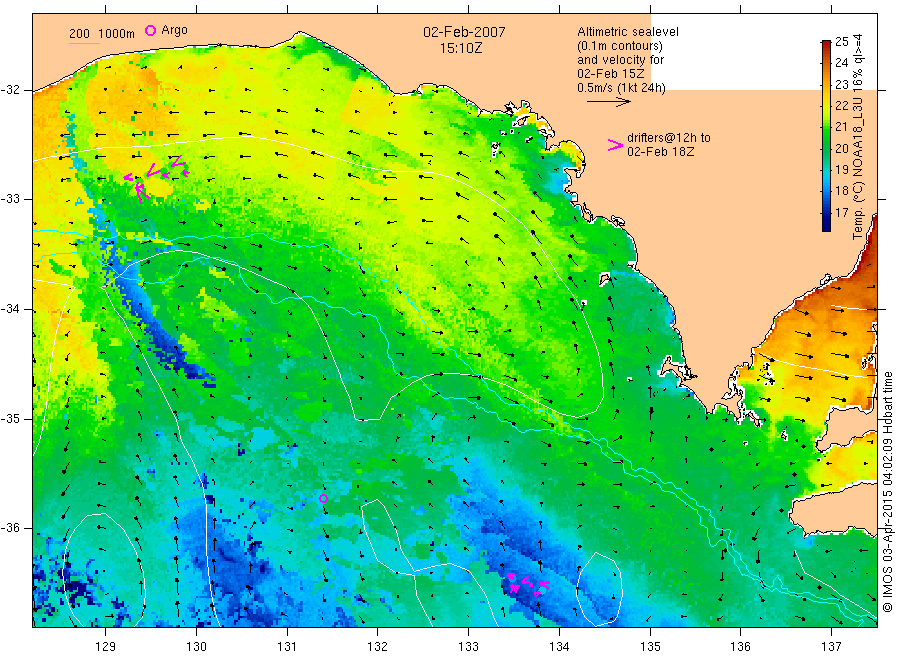Click the 'drifters@12h to' label
This screenshot has width=900, height=660.
(x=669, y=138)
